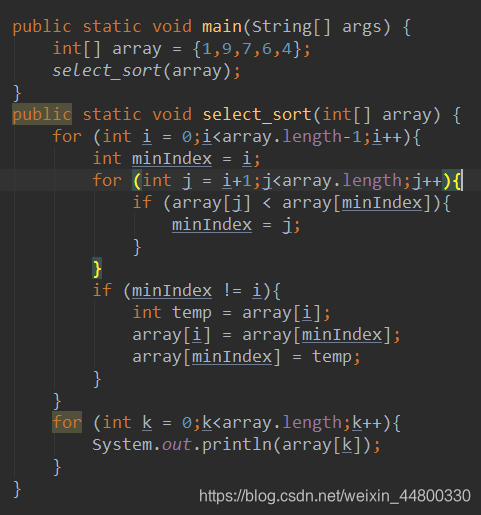The height and width of the screenshot is (515, 481).
Task: Click 'static' keyword in select_sort declaration
Action: pos(112,115)
